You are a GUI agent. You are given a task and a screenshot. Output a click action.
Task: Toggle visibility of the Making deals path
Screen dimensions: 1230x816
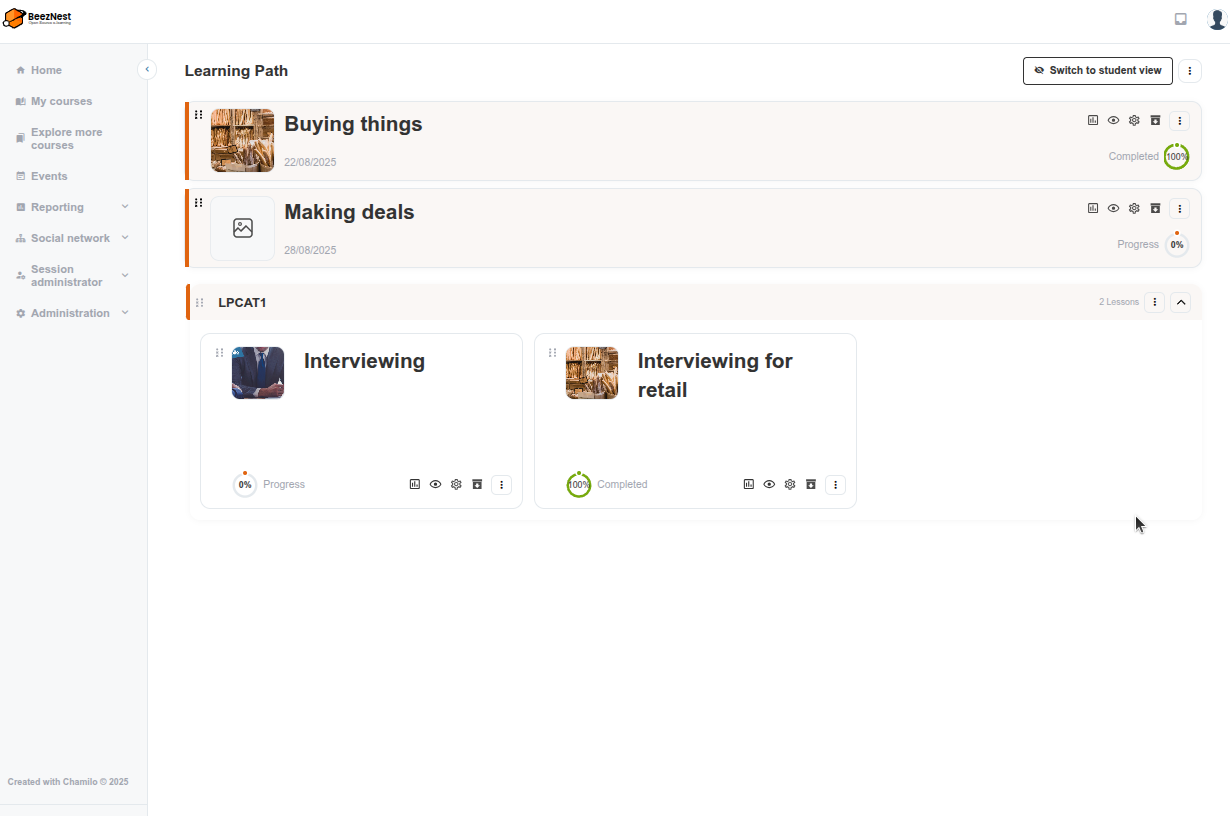pyautogui.click(x=1113, y=208)
